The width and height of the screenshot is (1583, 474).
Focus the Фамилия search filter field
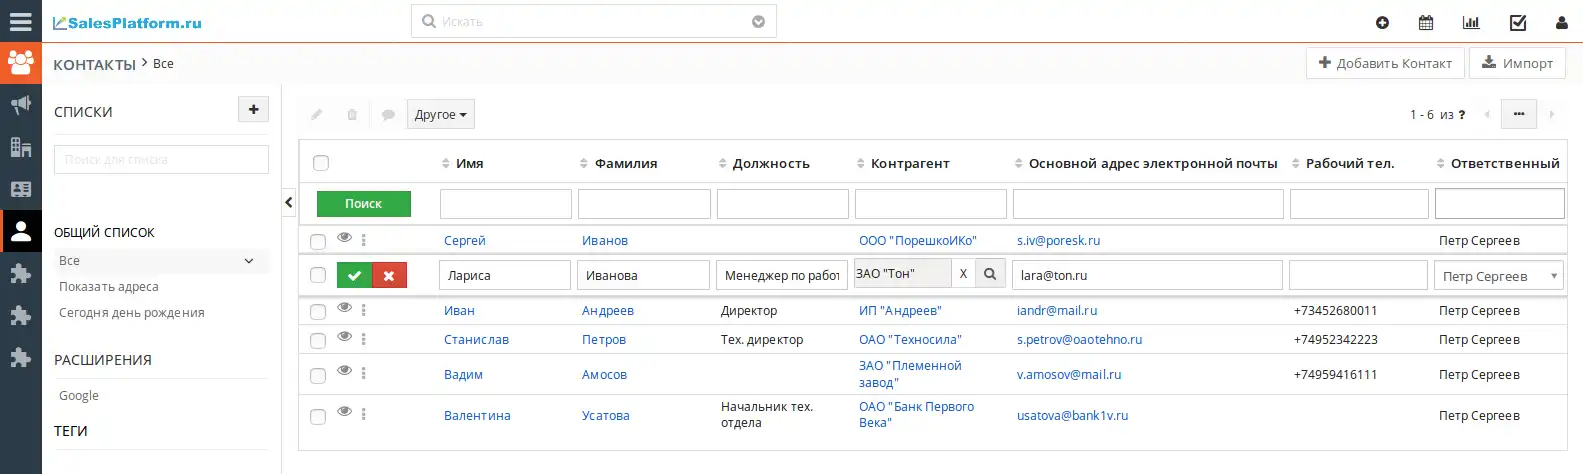pos(644,204)
